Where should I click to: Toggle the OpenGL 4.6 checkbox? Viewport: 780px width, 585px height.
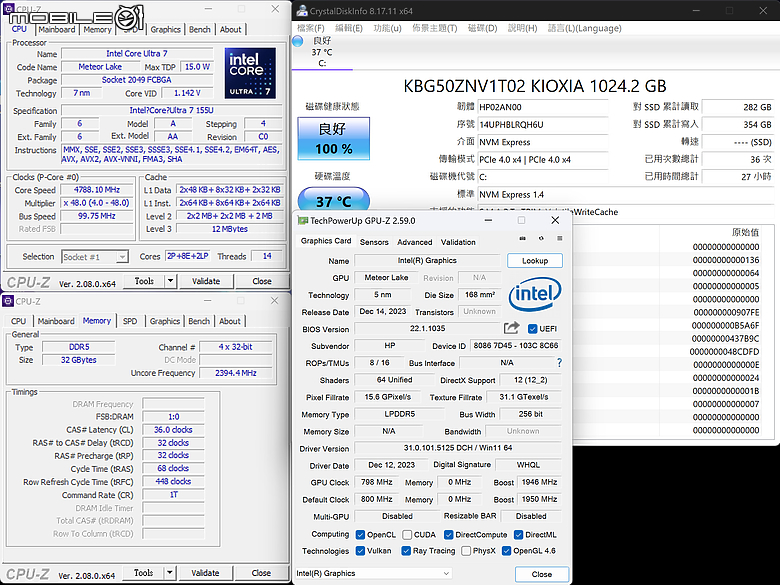pos(506,551)
